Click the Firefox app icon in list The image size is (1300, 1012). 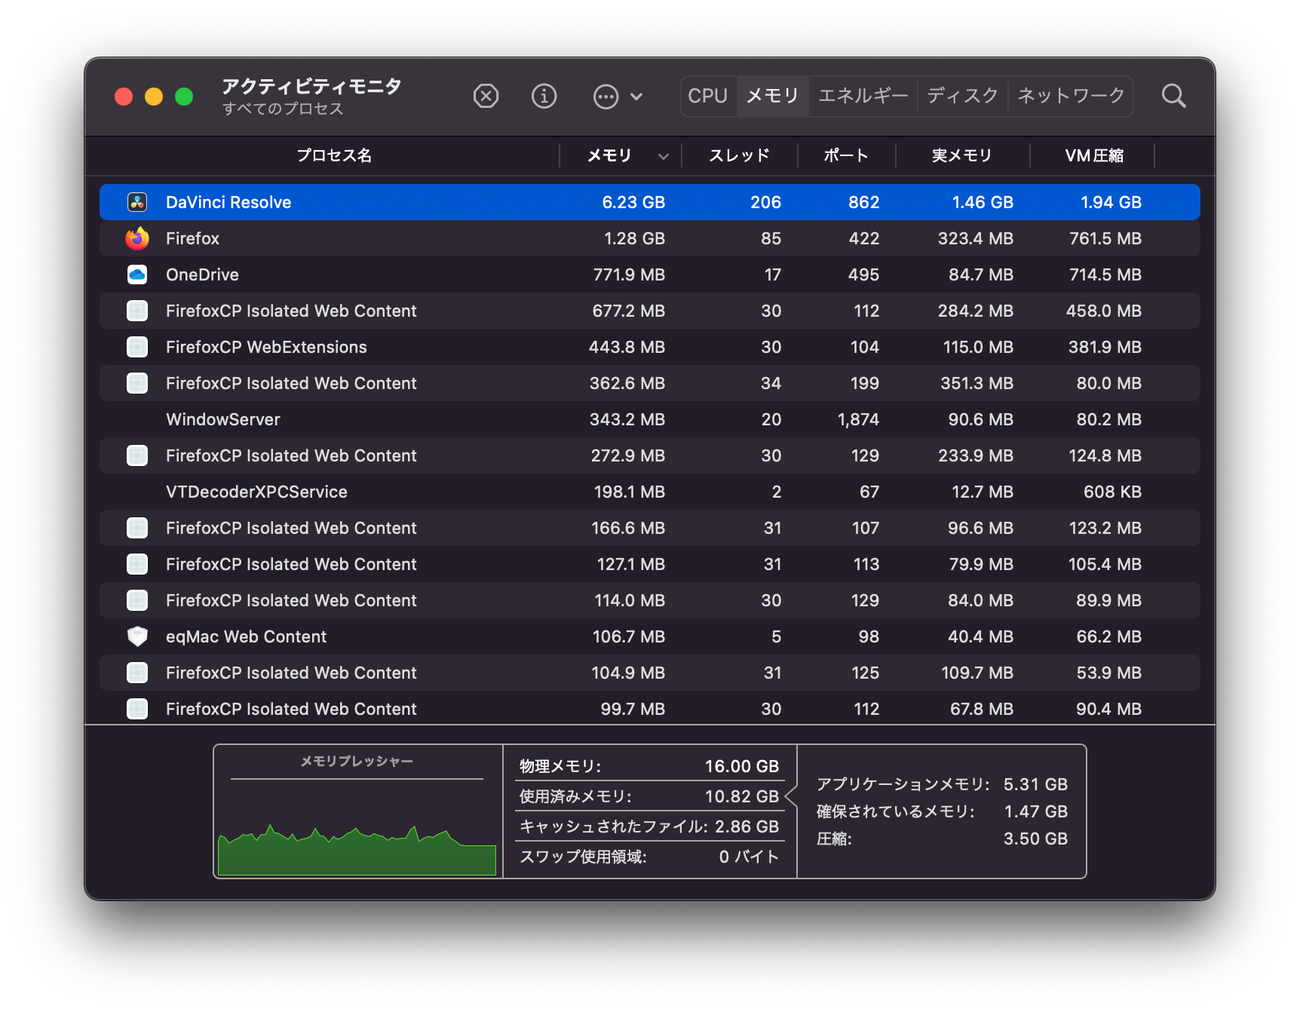(x=137, y=238)
